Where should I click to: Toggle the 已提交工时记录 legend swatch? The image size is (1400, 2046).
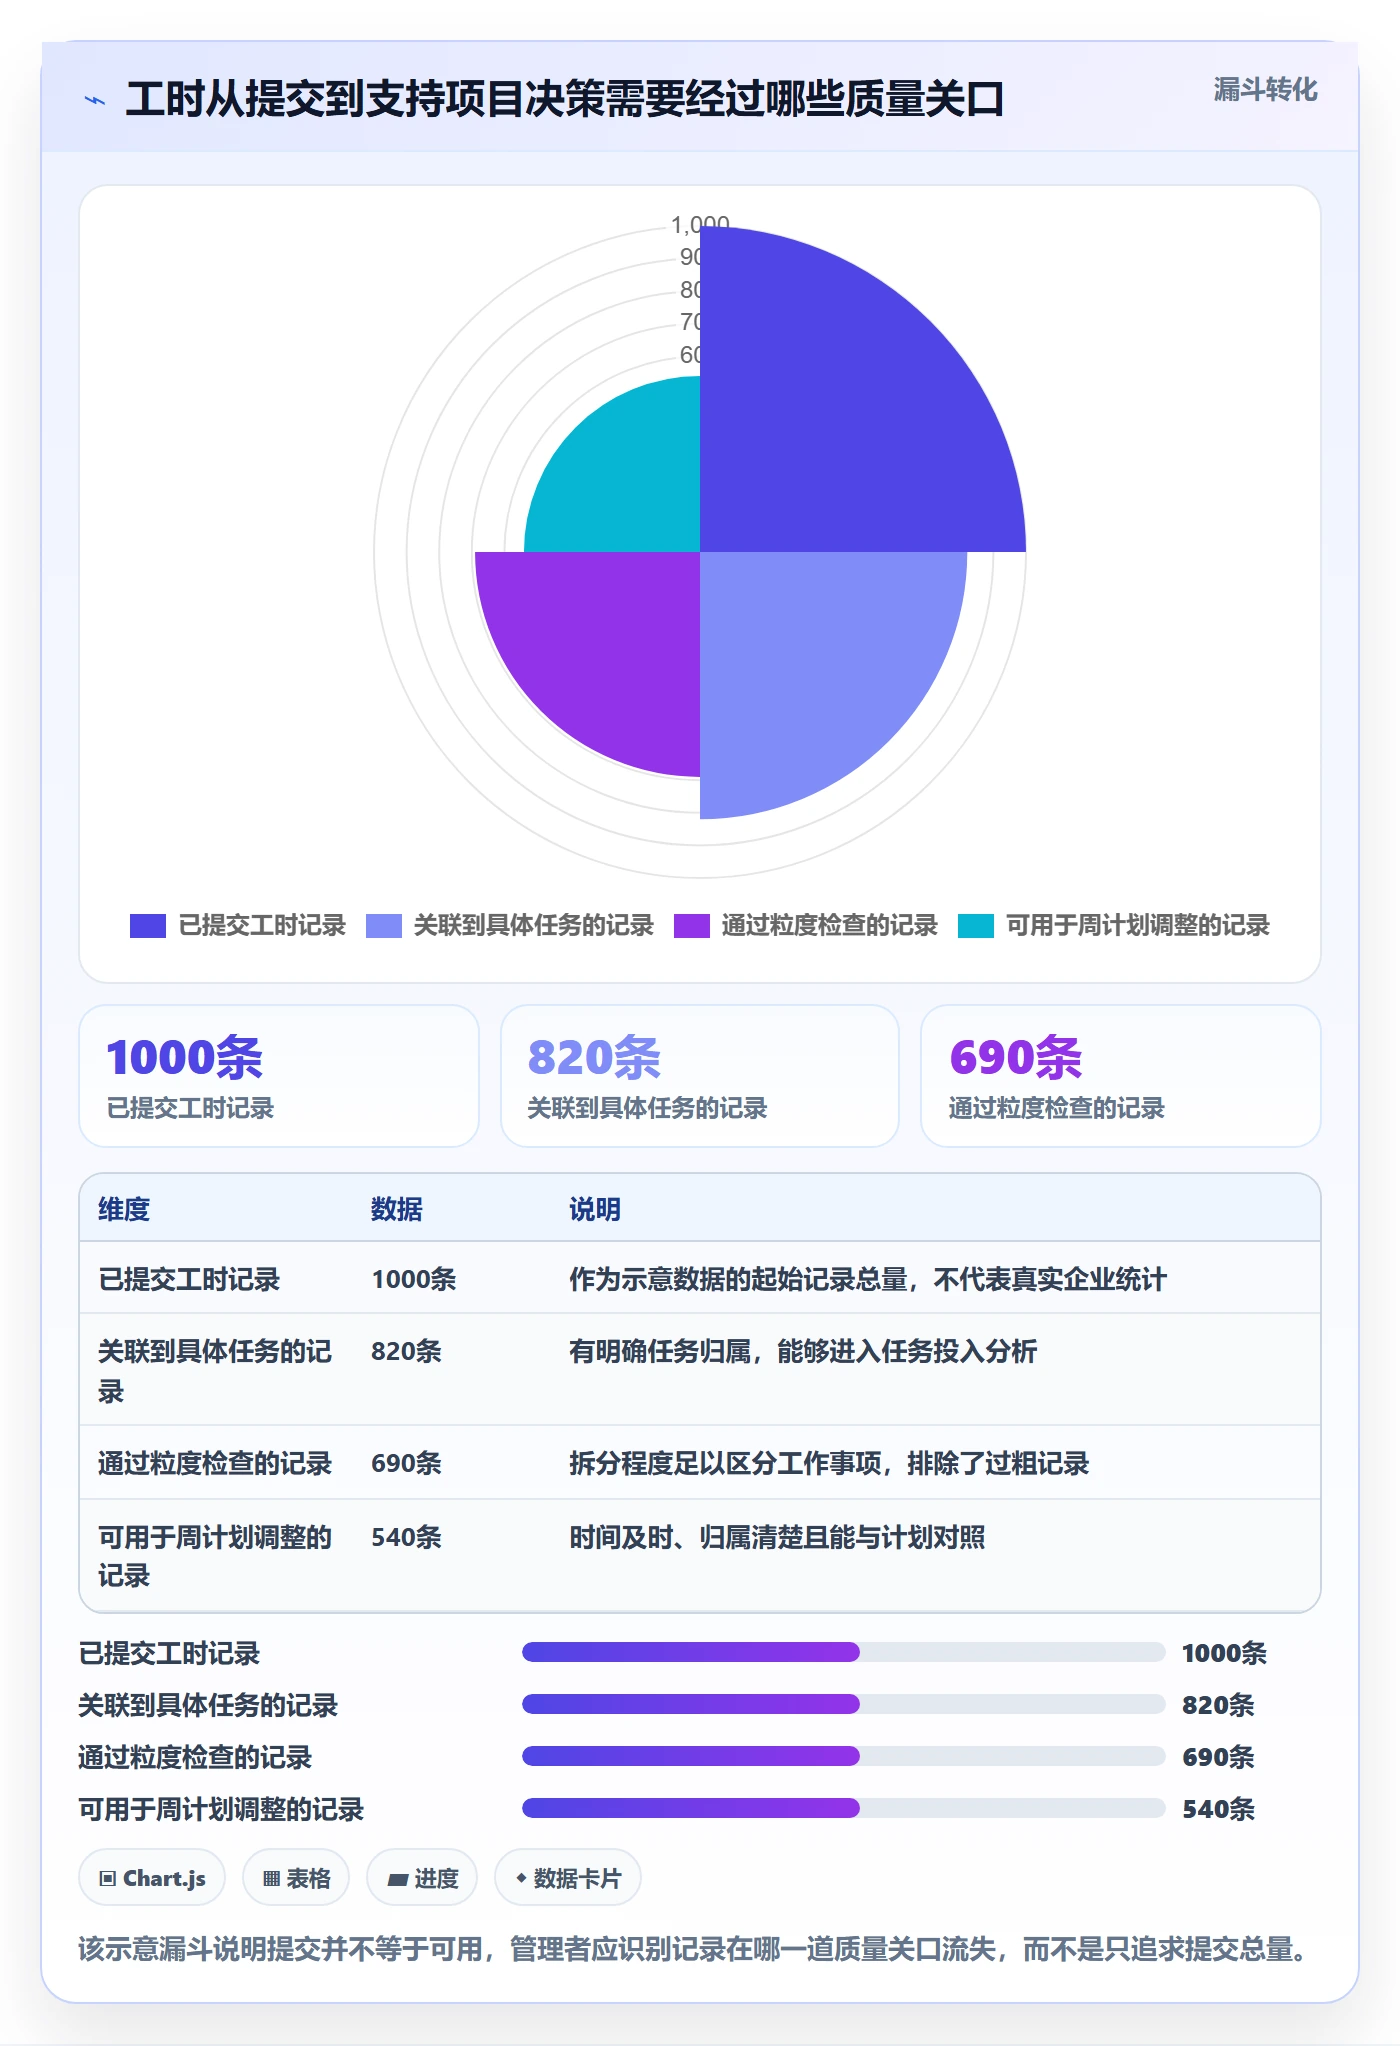148,926
